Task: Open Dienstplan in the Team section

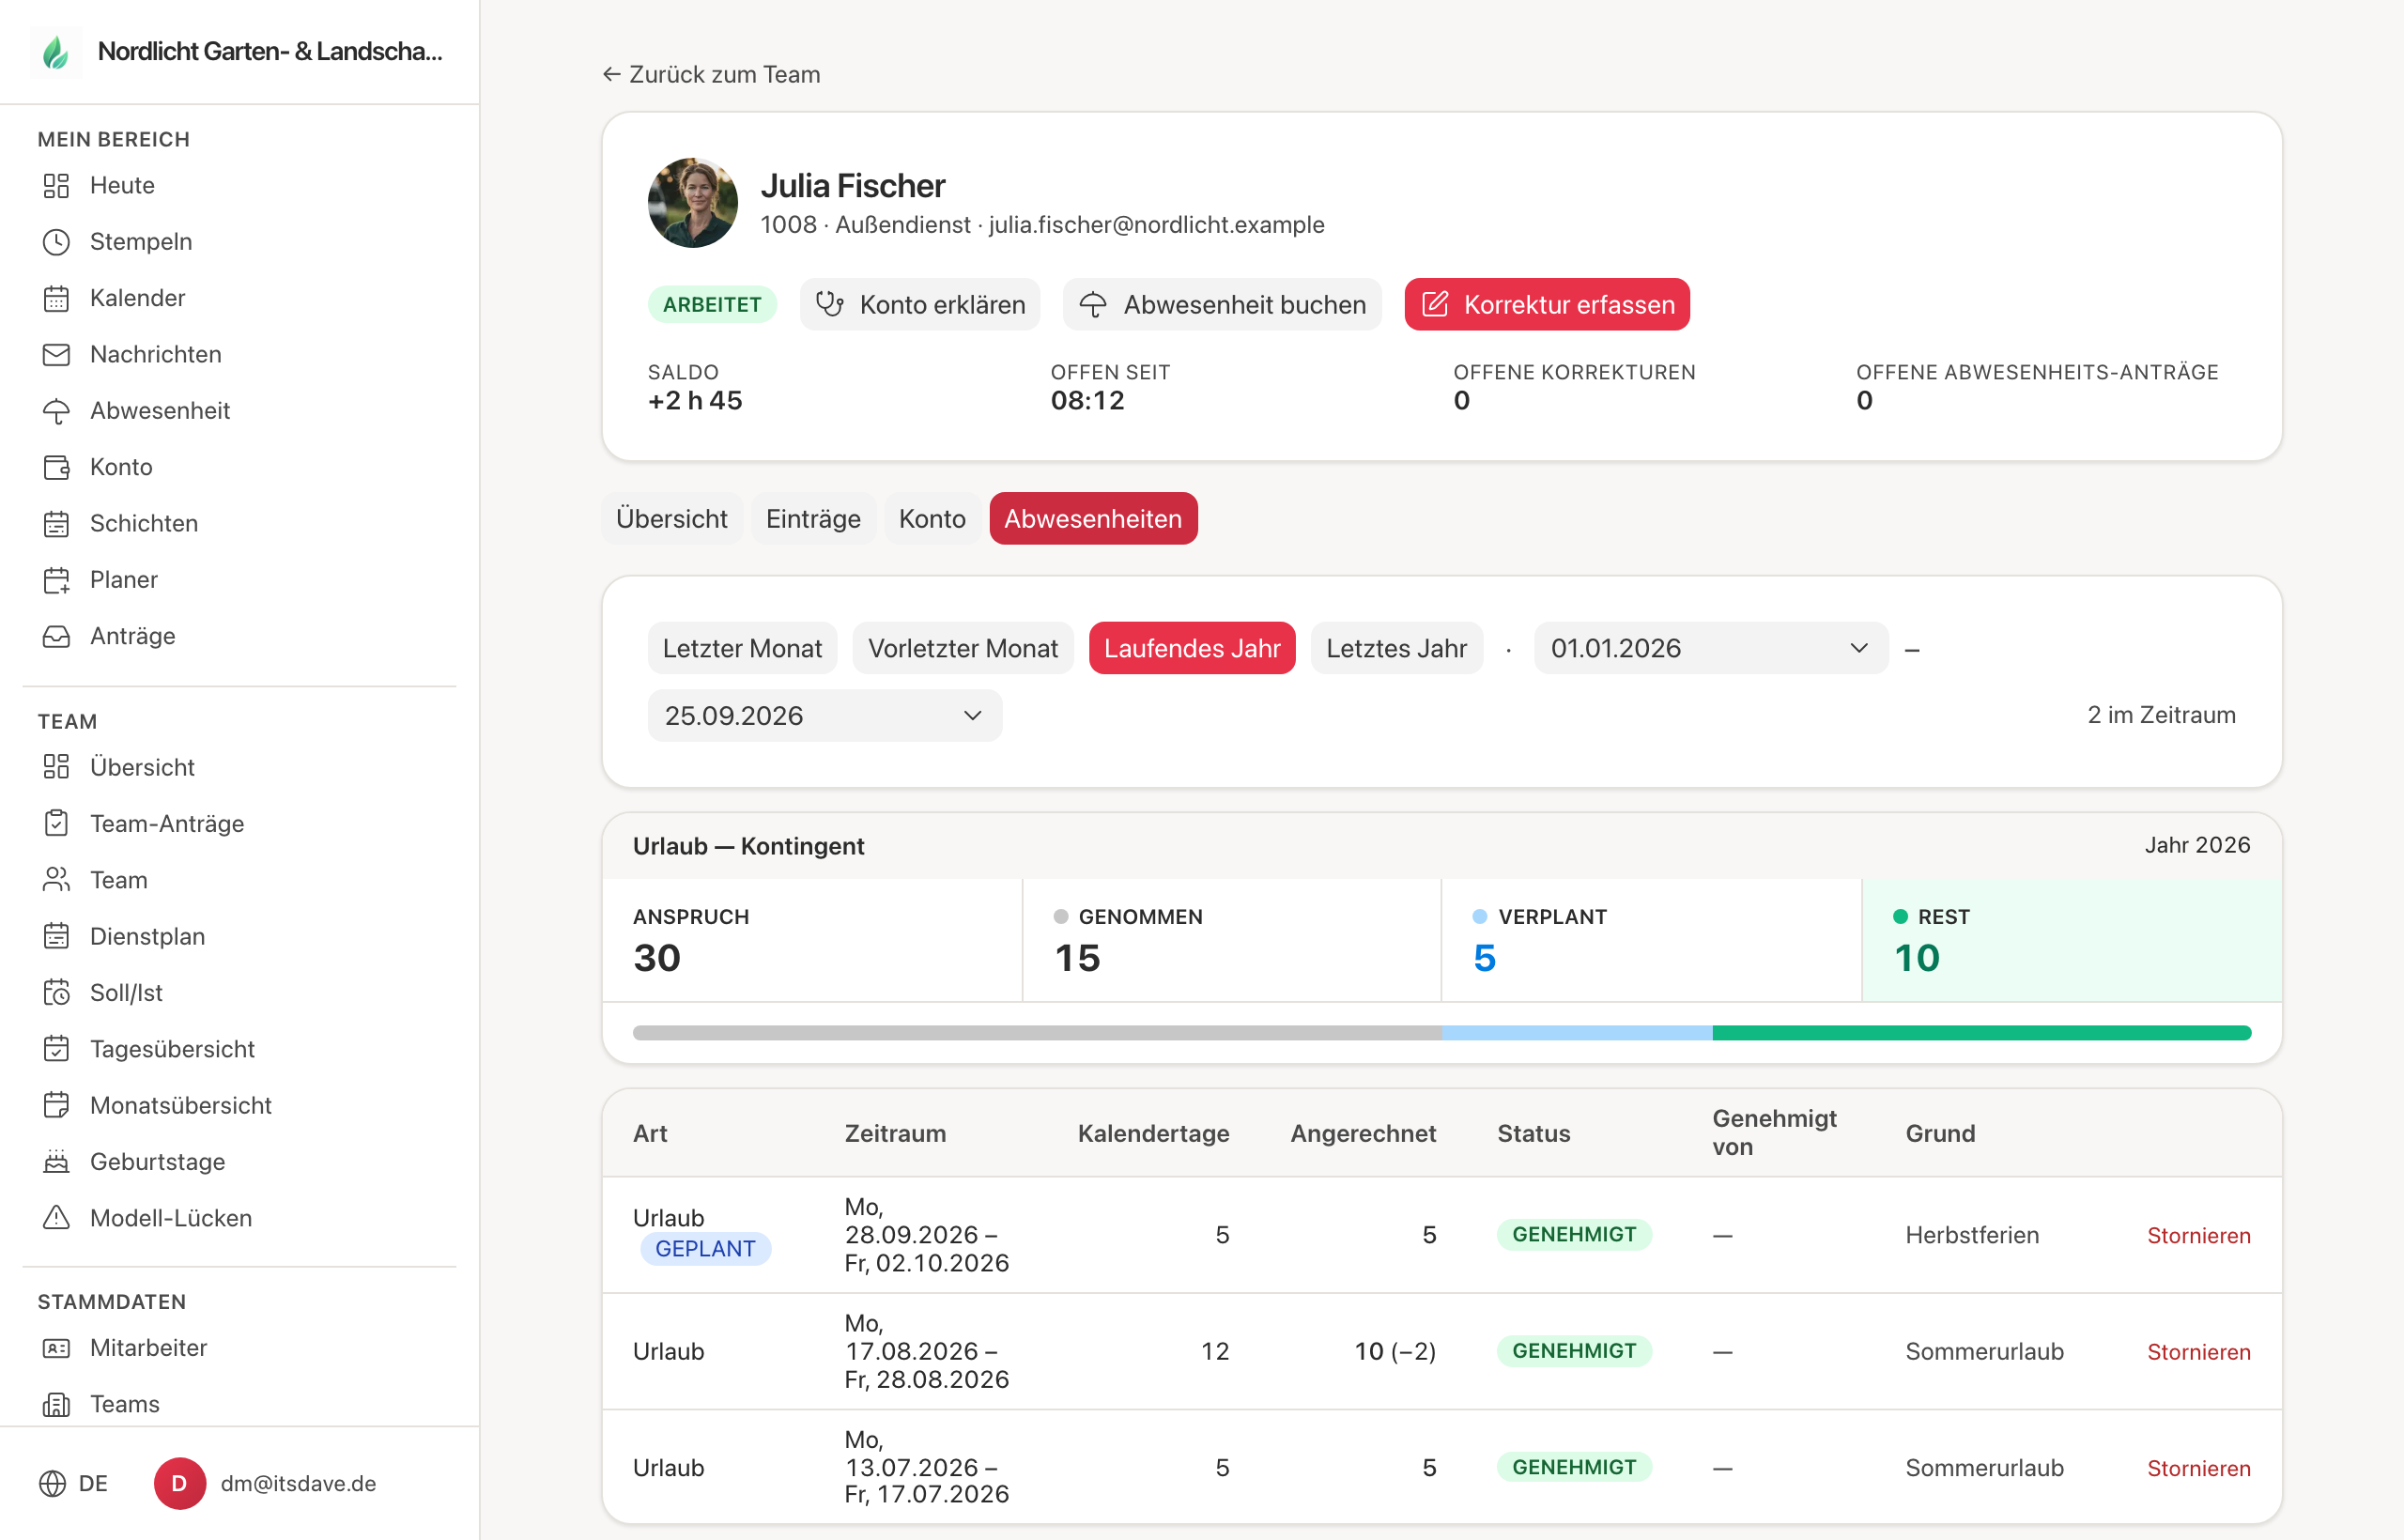Action: pos(147,936)
